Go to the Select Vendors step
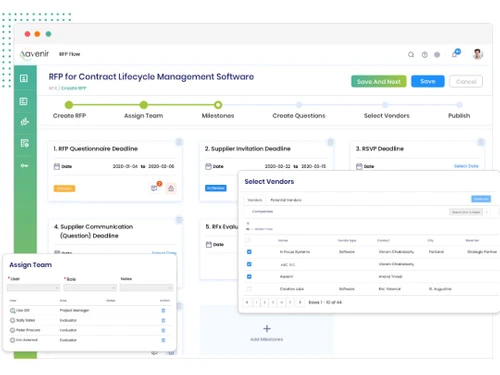Image resolution: width=500 pixels, height=375 pixels. click(x=385, y=105)
